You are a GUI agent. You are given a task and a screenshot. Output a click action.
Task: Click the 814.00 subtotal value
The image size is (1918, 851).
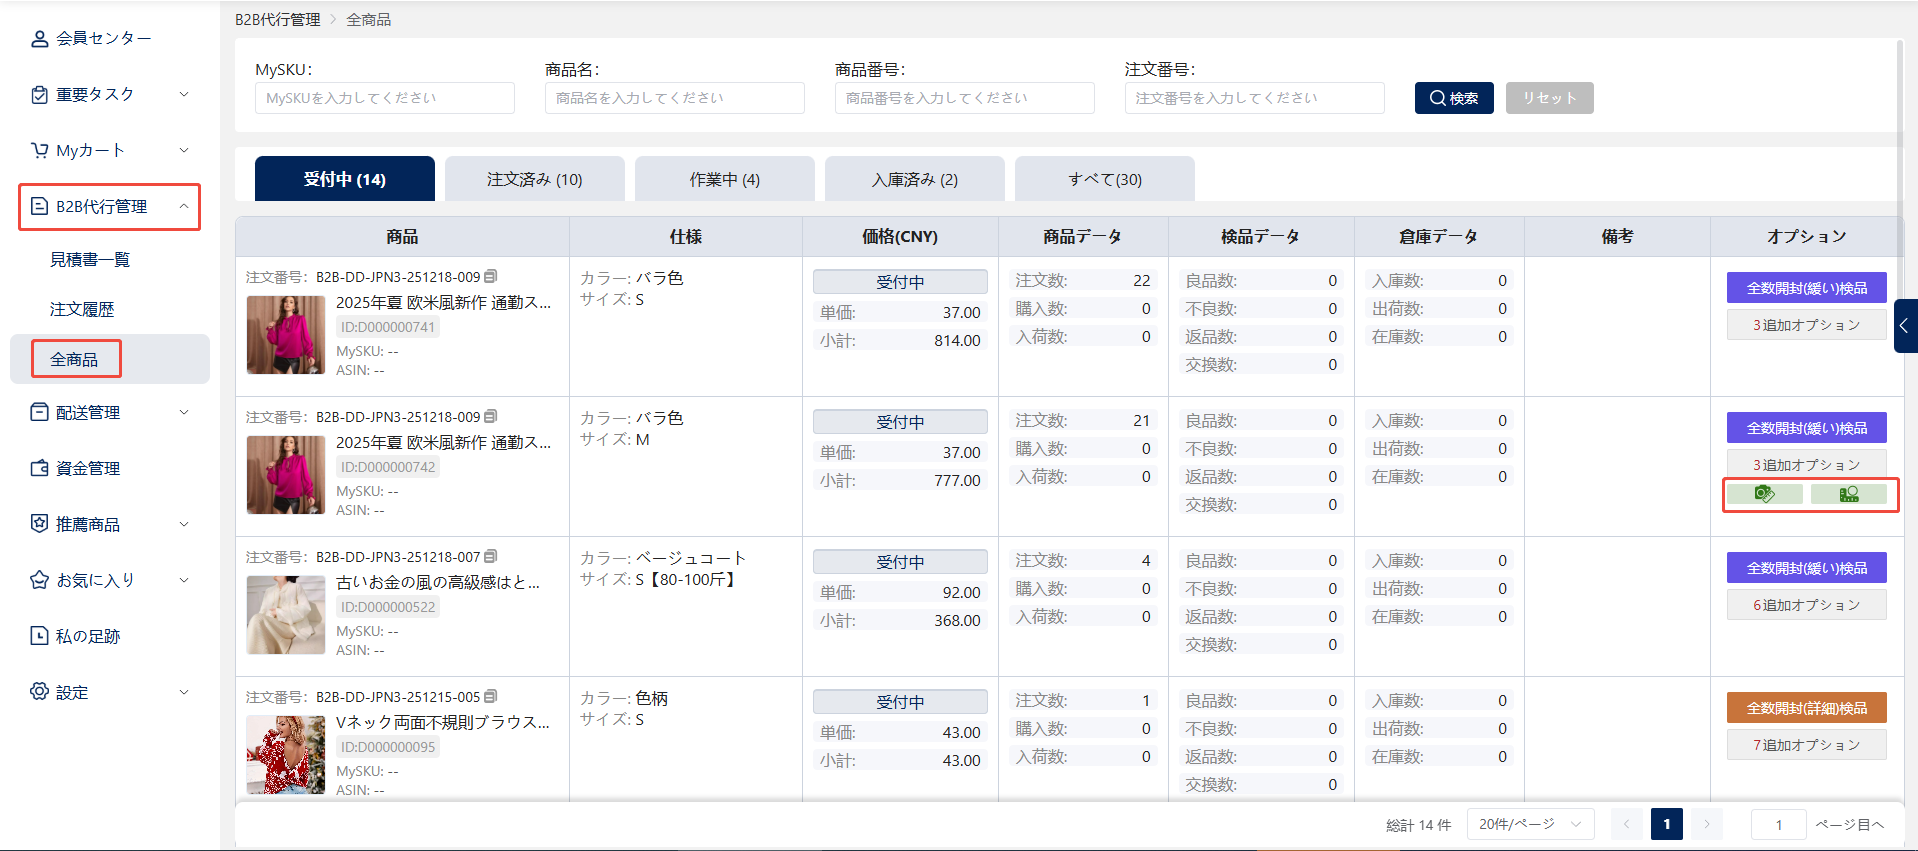[x=957, y=341]
